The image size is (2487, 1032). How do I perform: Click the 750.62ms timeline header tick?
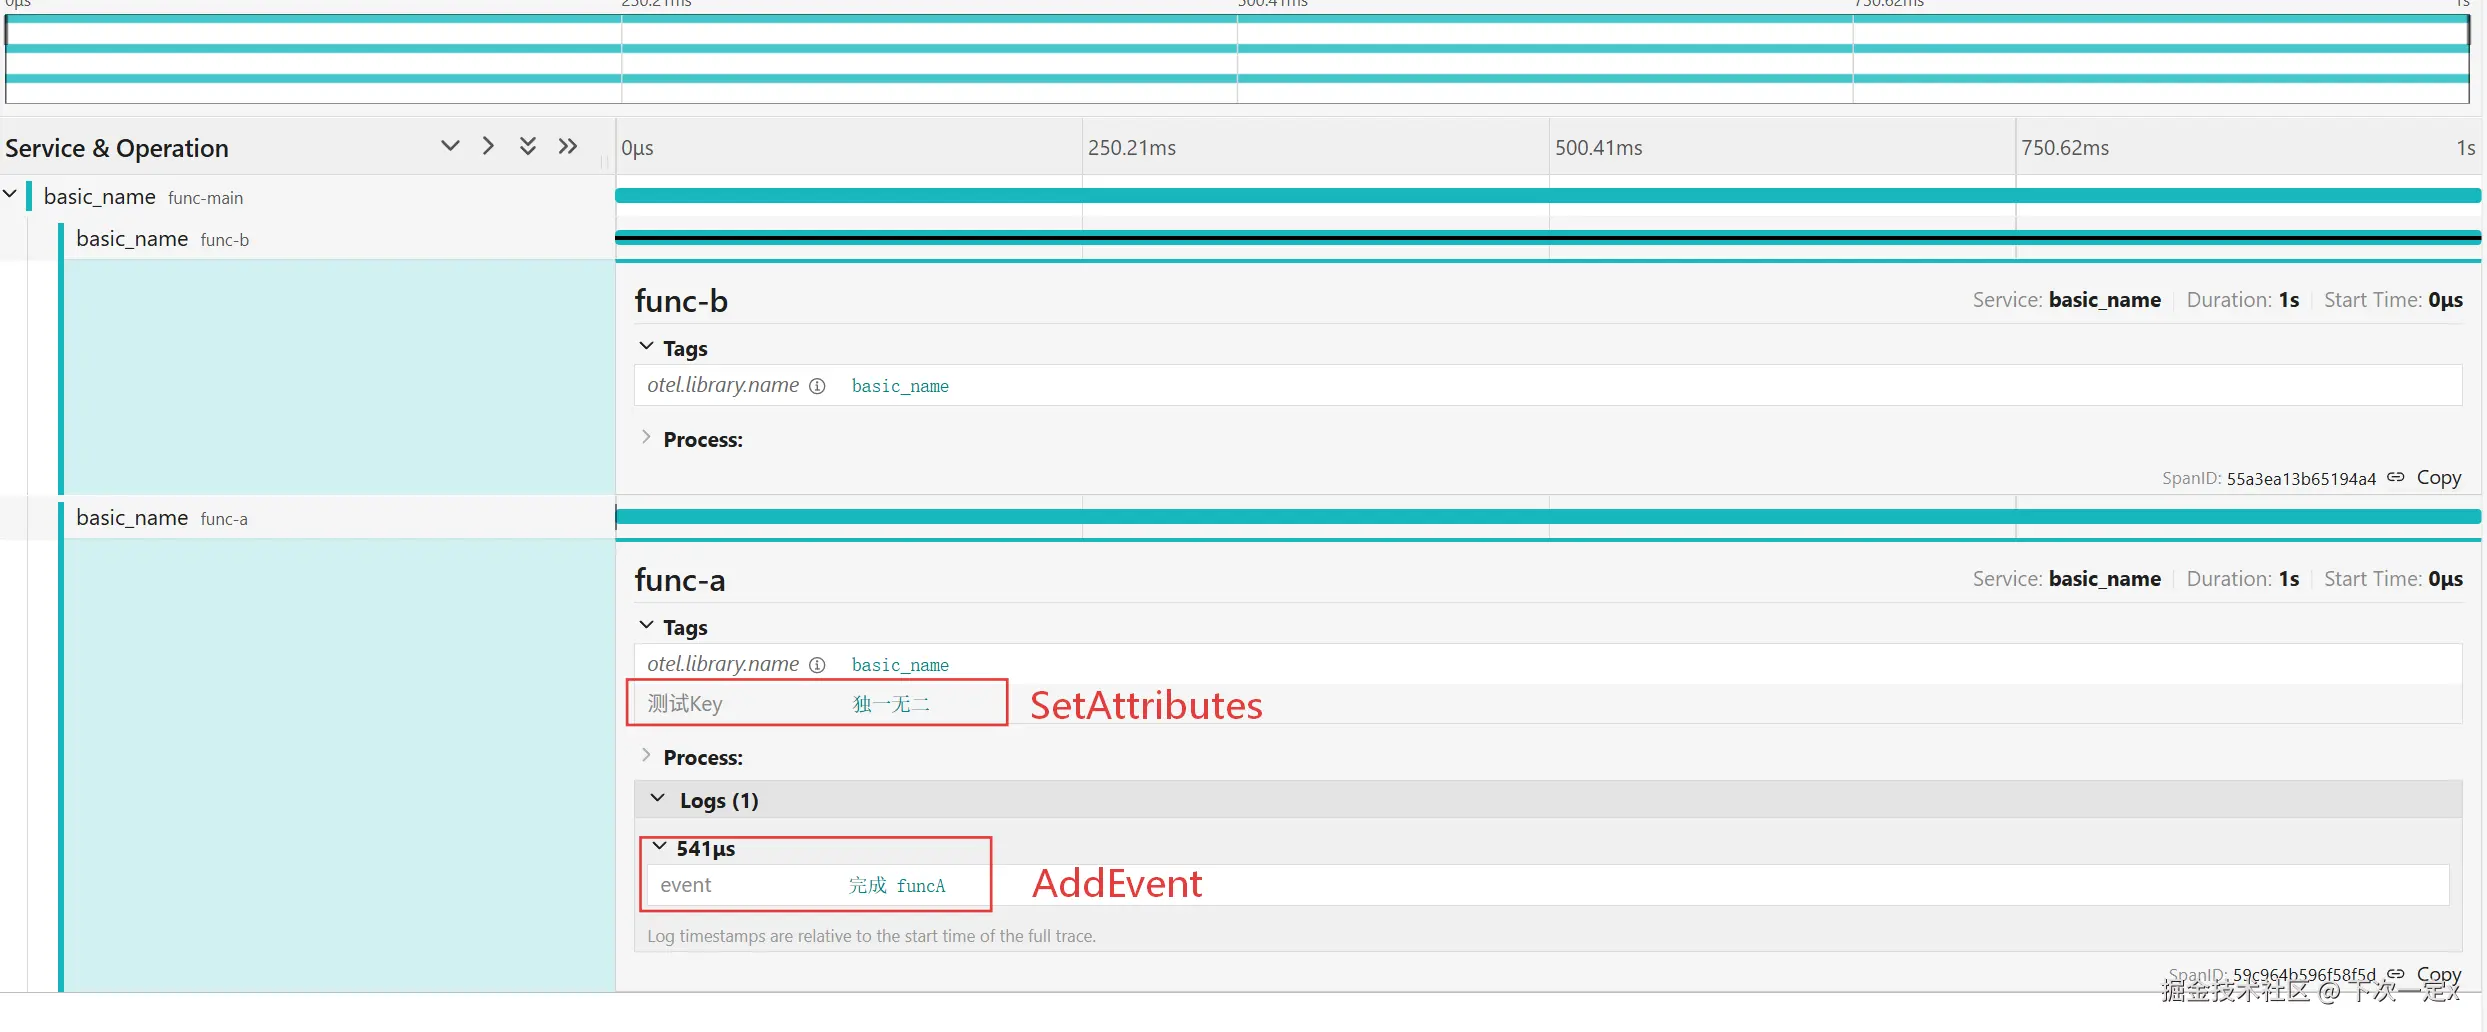coord(2065,148)
